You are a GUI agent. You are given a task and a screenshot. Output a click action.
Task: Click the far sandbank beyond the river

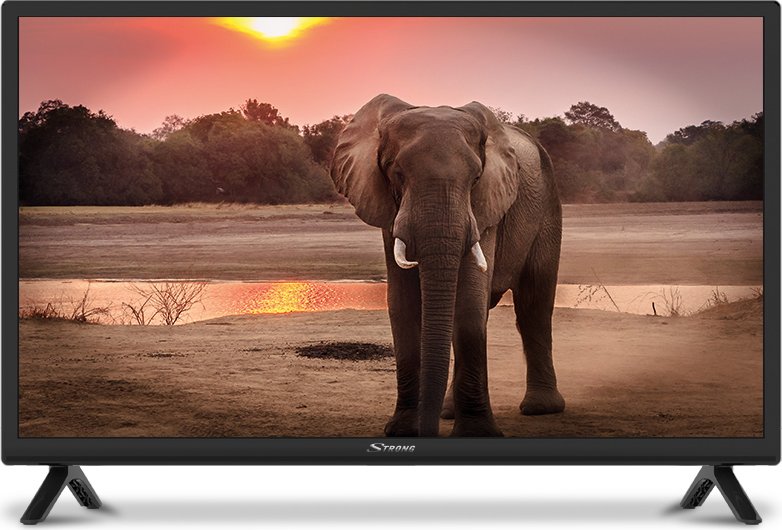pyautogui.click(x=200, y=240)
